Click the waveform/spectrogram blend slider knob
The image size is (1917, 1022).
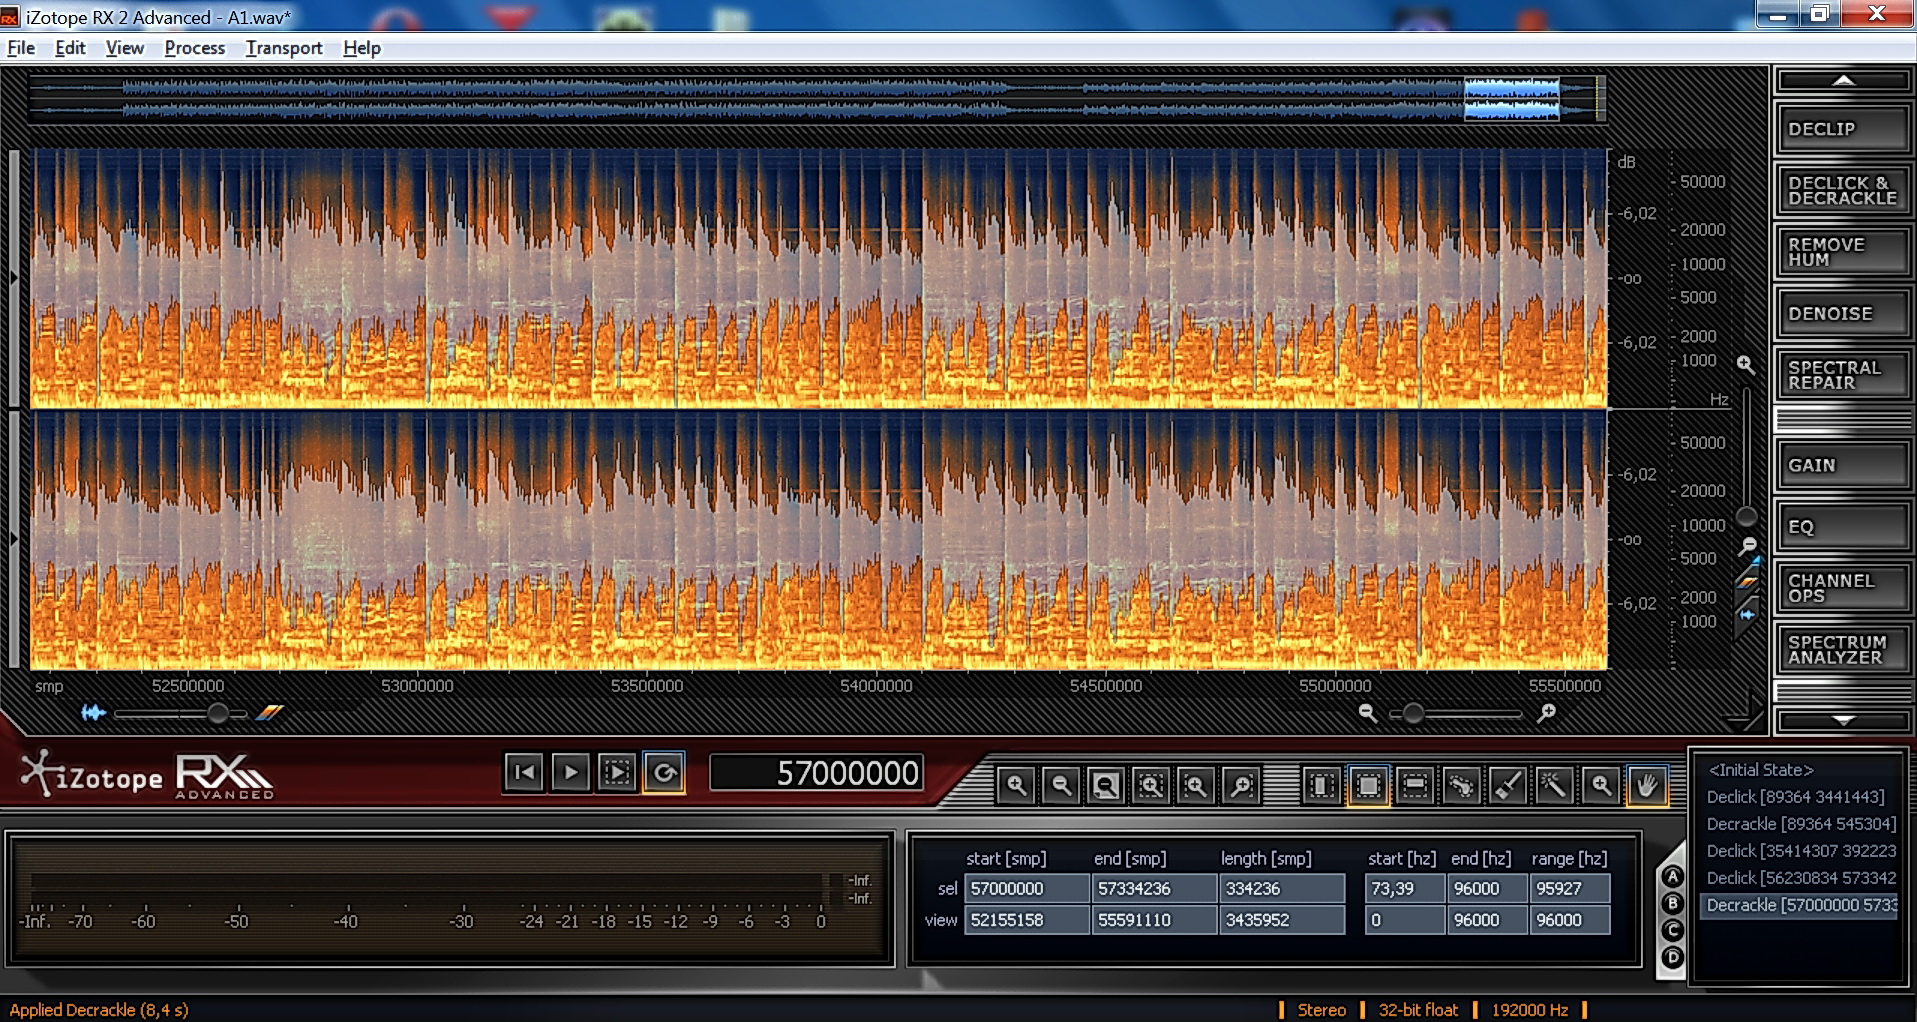click(217, 713)
